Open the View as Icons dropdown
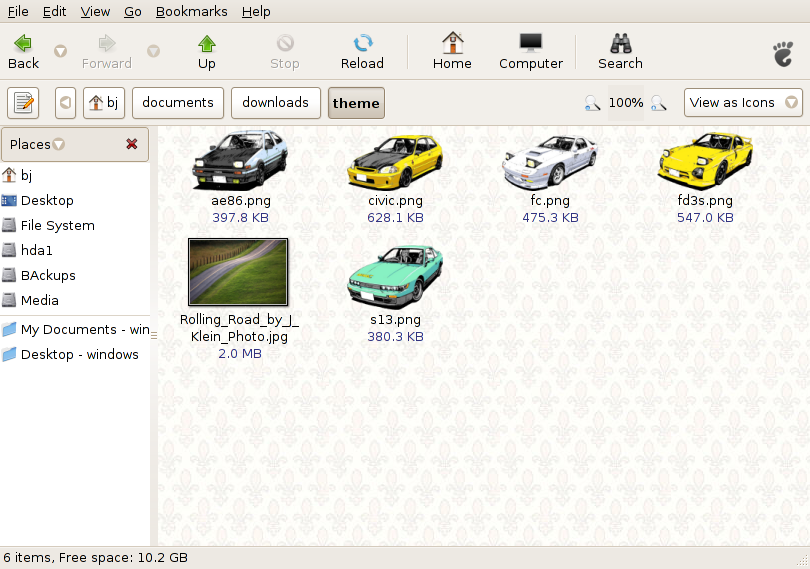The height and width of the screenshot is (569, 810). [x=743, y=102]
